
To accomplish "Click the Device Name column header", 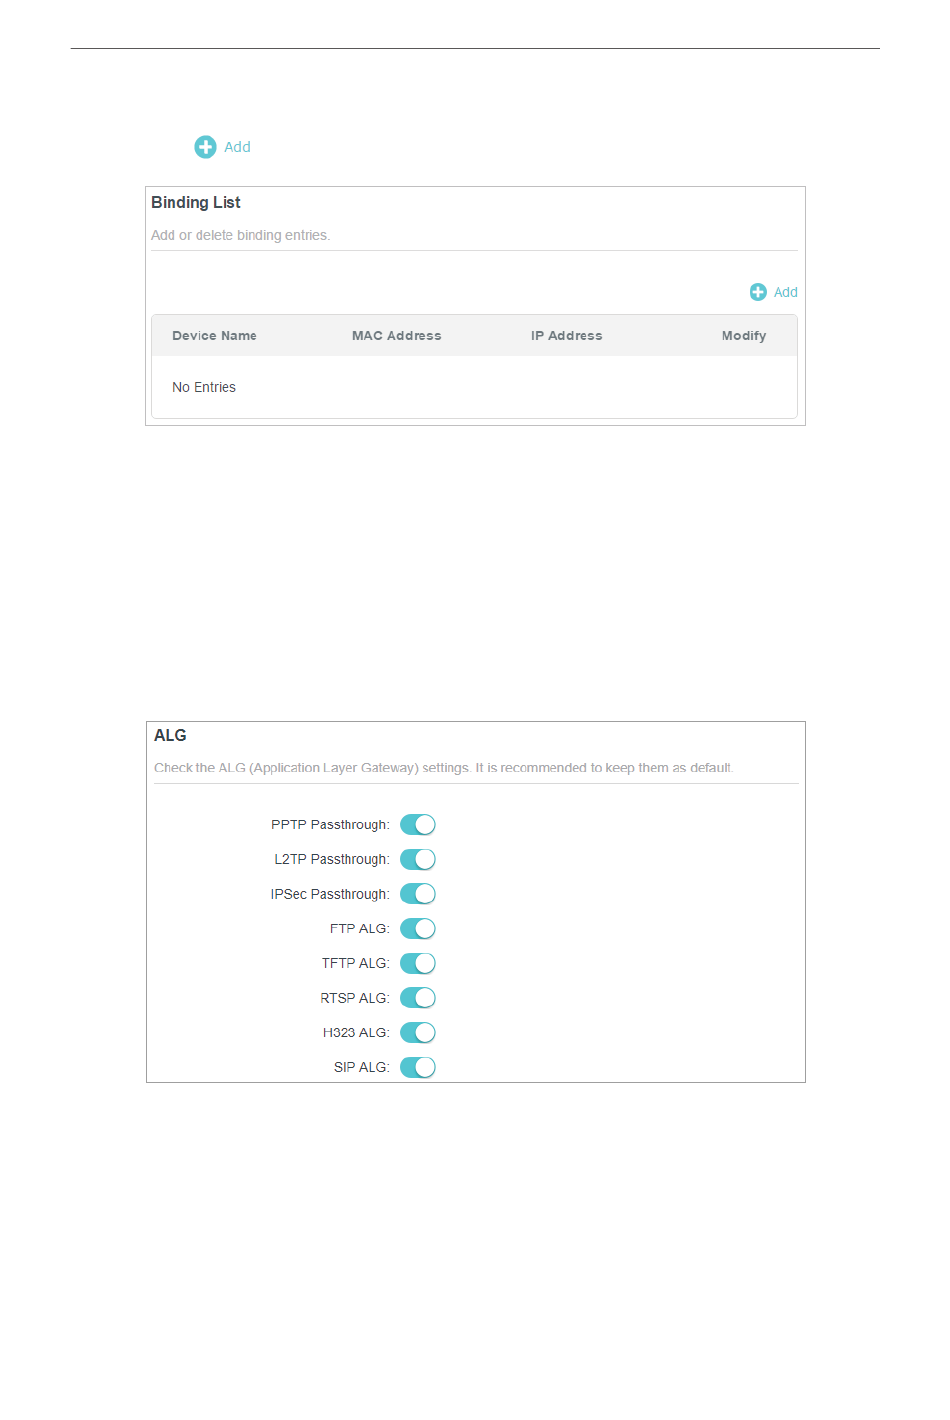I will 214,336.
